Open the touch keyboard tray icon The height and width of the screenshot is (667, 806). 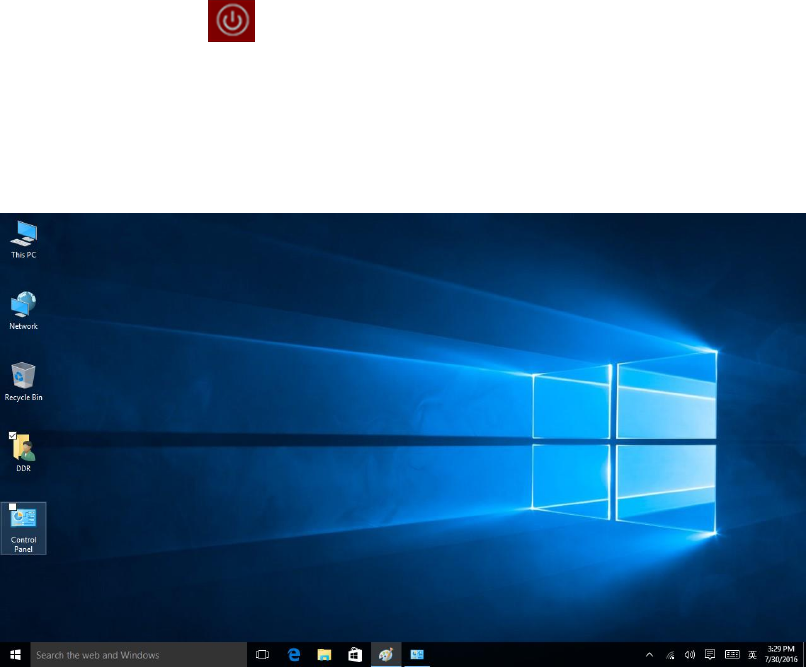732,655
